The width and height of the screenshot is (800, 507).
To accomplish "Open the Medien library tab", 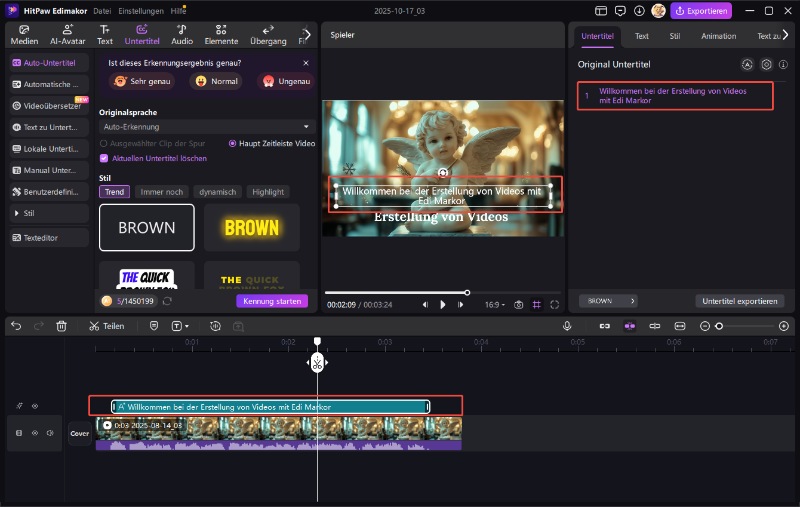I will pos(24,35).
